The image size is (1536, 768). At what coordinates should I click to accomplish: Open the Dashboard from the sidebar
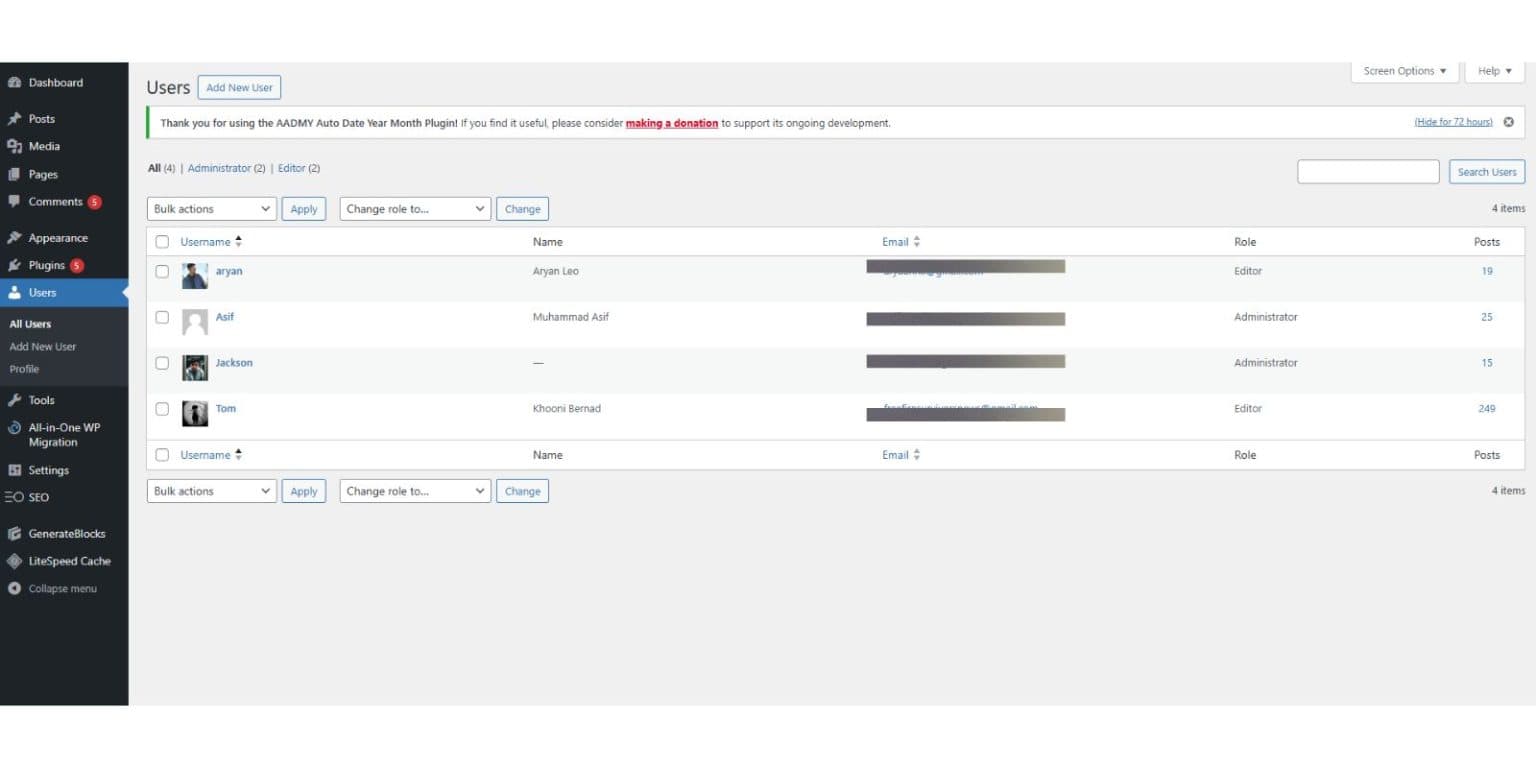(x=55, y=82)
